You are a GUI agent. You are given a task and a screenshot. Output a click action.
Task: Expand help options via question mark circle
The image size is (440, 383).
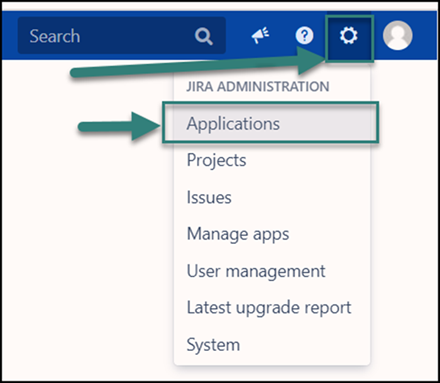pos(304,35)
